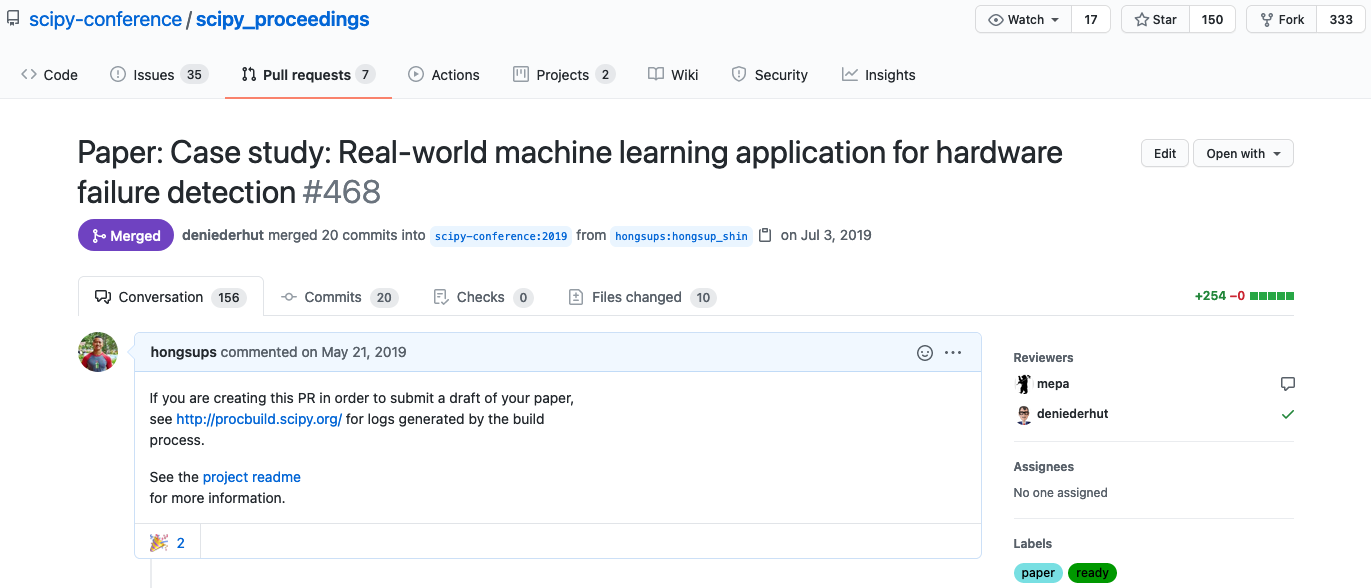
Task: Click deniederhut's reviewer avatar
Action: 1023,414
